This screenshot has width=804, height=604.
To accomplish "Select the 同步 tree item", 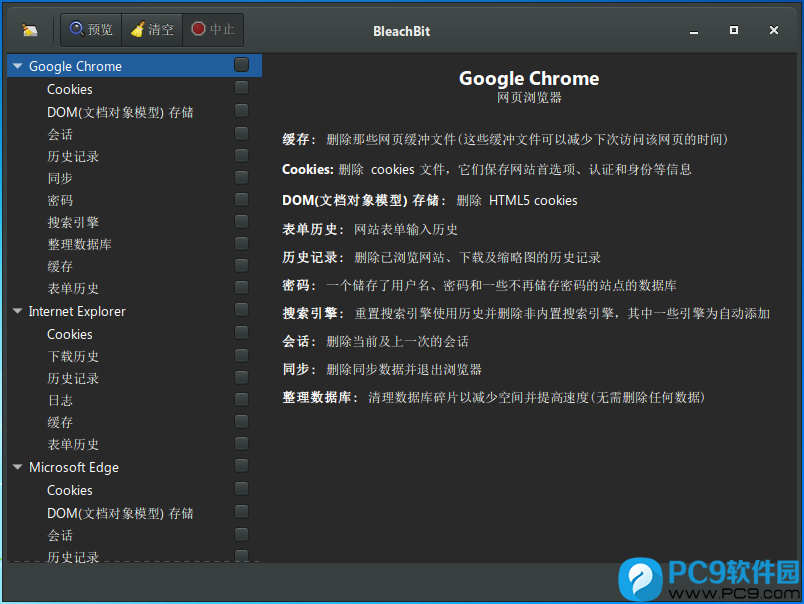I will 60,178.
